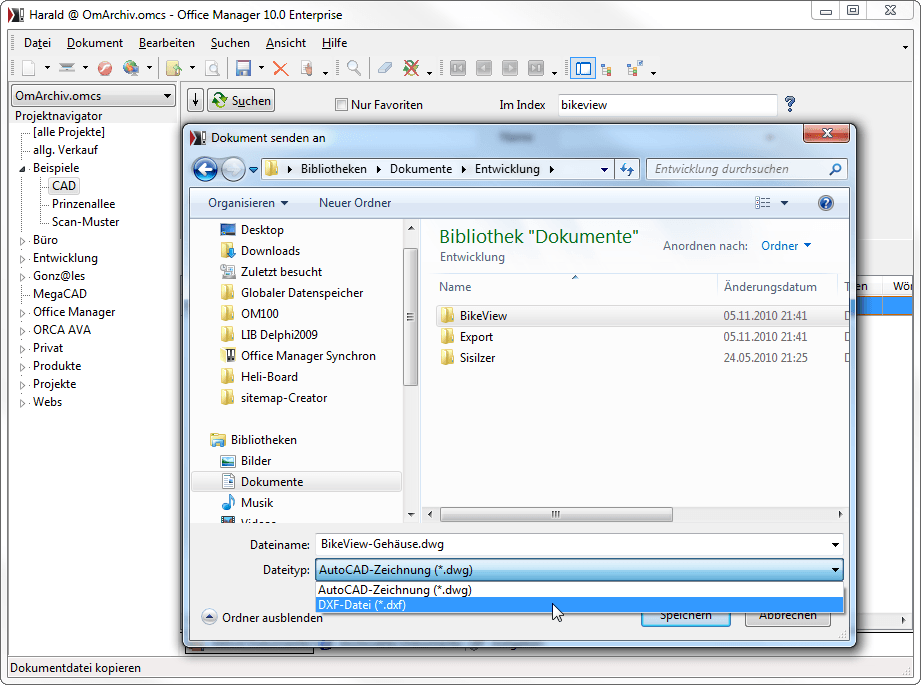This screenshot has width=921, height=685.
Task: Click the tree with window toolbar icon
Action: [634, 69]
